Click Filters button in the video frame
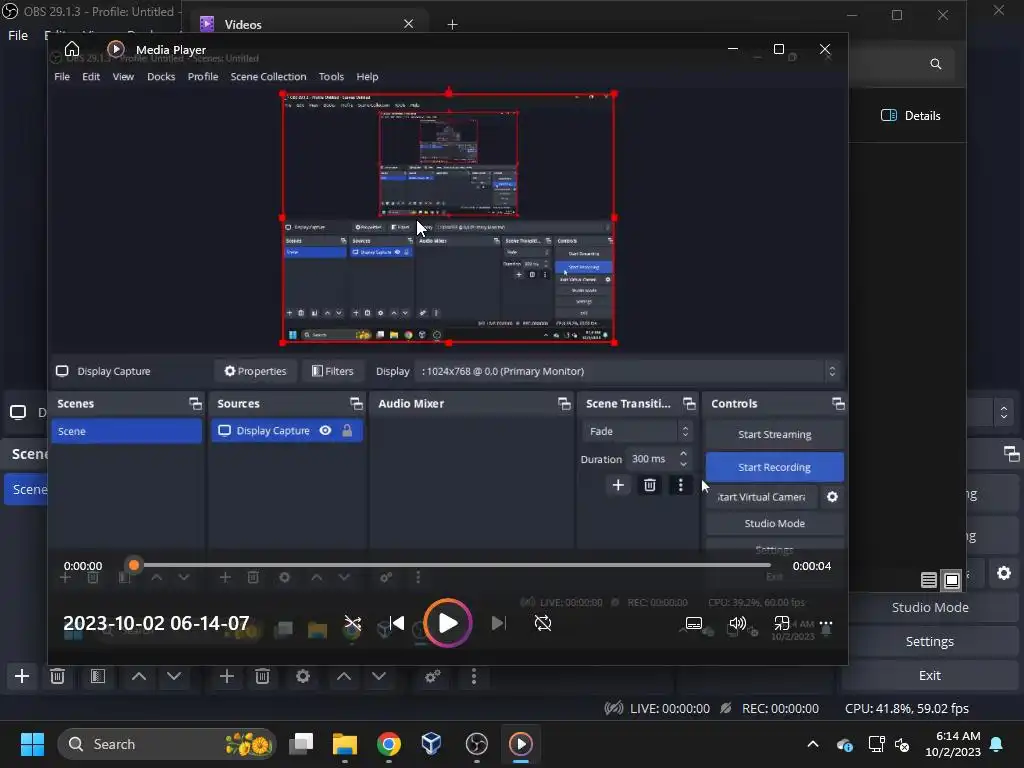The width and height of the screenshot is (1024, 768). click(333, 371)
